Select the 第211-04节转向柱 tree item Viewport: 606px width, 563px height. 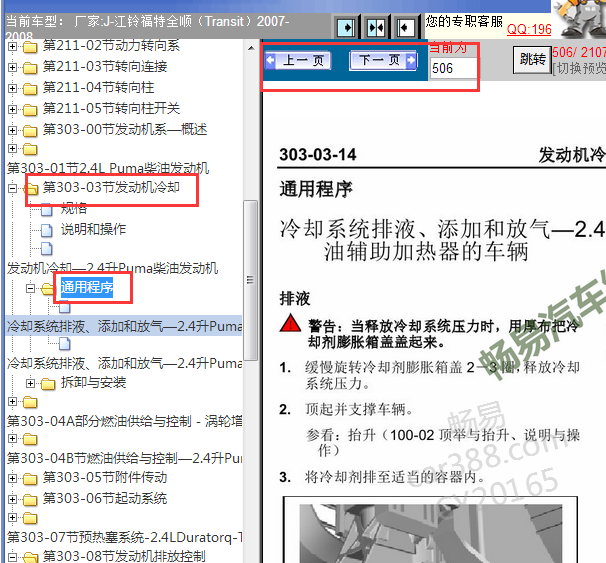point(98,87)
